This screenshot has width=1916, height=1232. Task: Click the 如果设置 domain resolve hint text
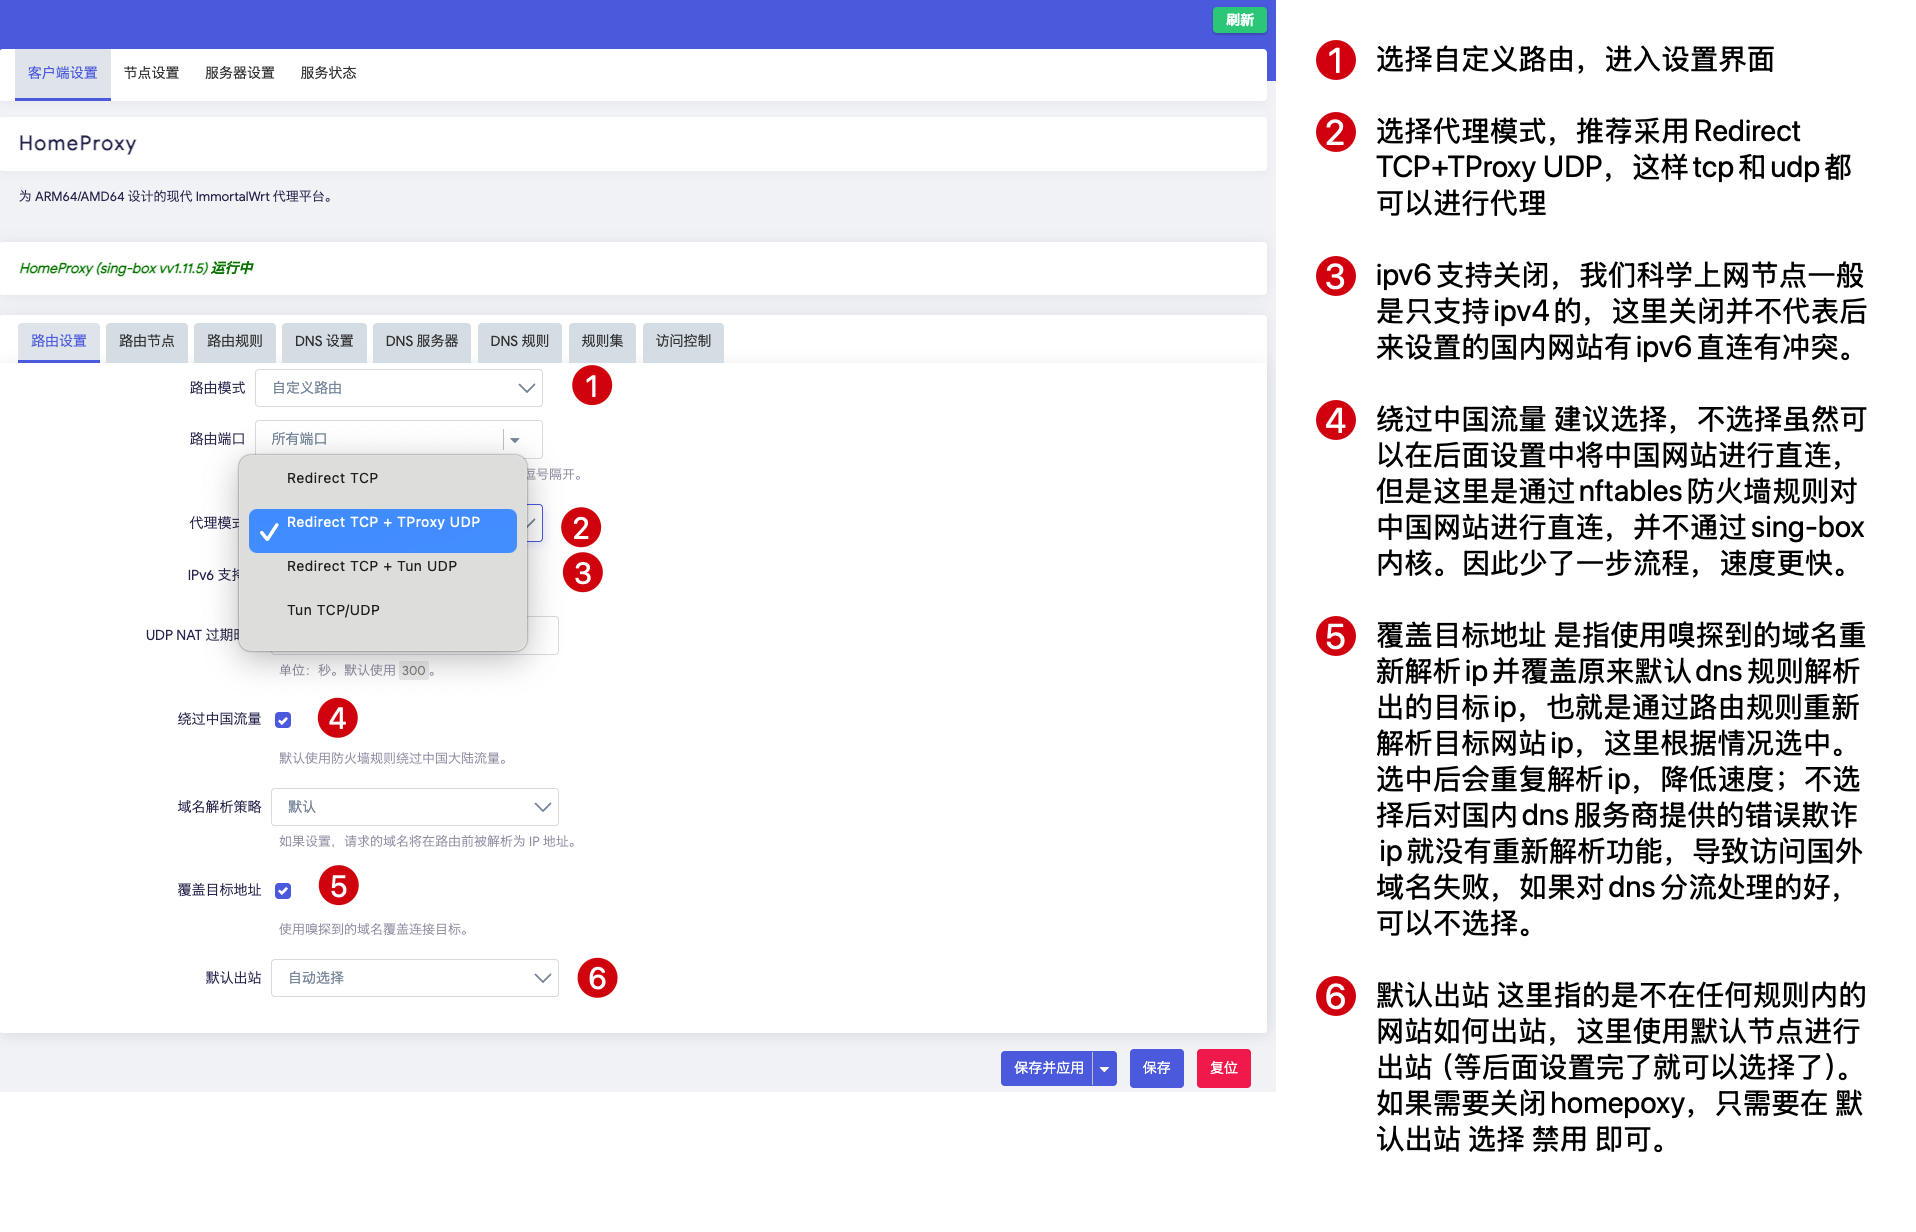click(430, 841)
